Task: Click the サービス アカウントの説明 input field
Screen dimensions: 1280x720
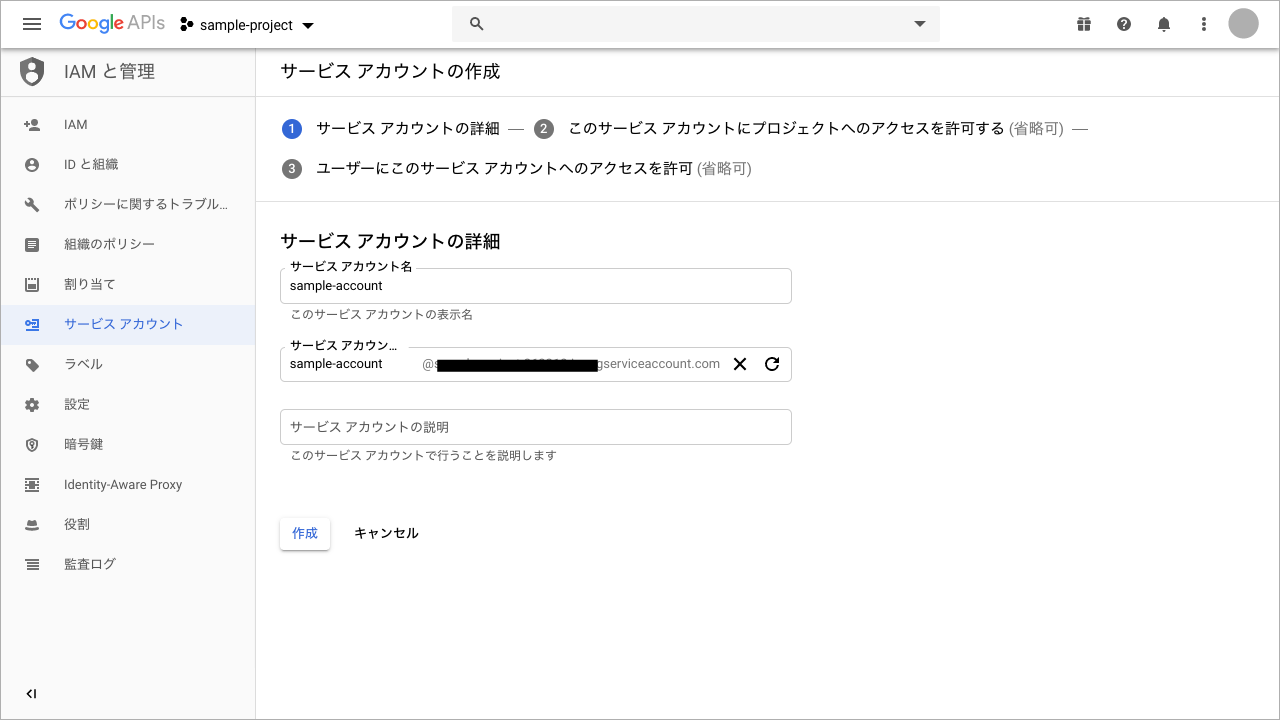Action: coord(536,426)
